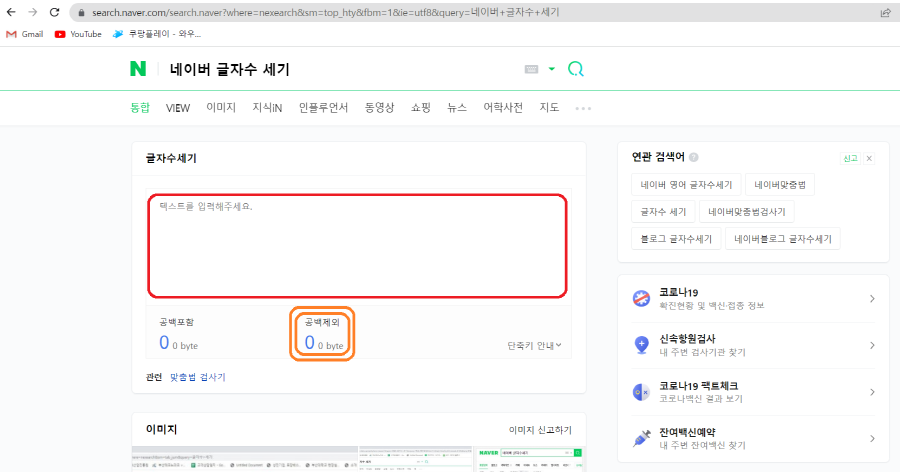Click the browser back arrow

tap(11, 12)
